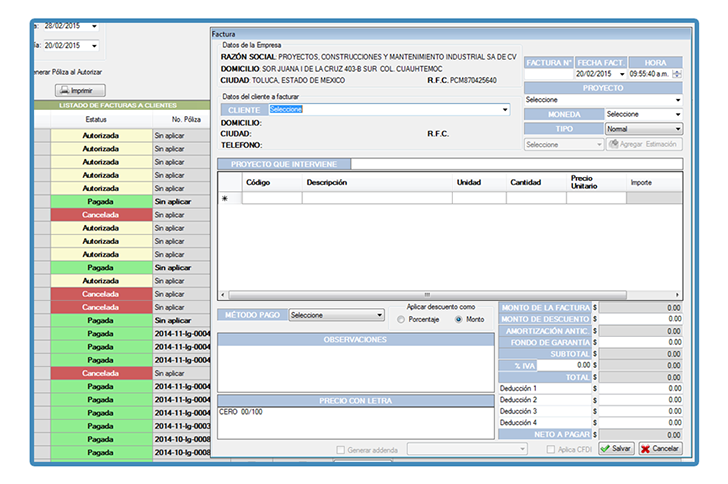Select the Porcentaje discount radio button
Viewport: 728px width, 484px height.
[x=402, y=320]
